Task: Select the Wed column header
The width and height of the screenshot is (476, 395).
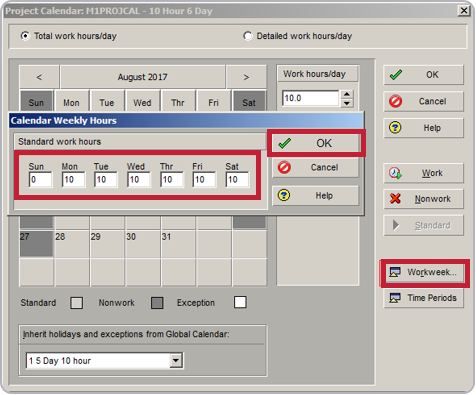Action: point(142,101)
